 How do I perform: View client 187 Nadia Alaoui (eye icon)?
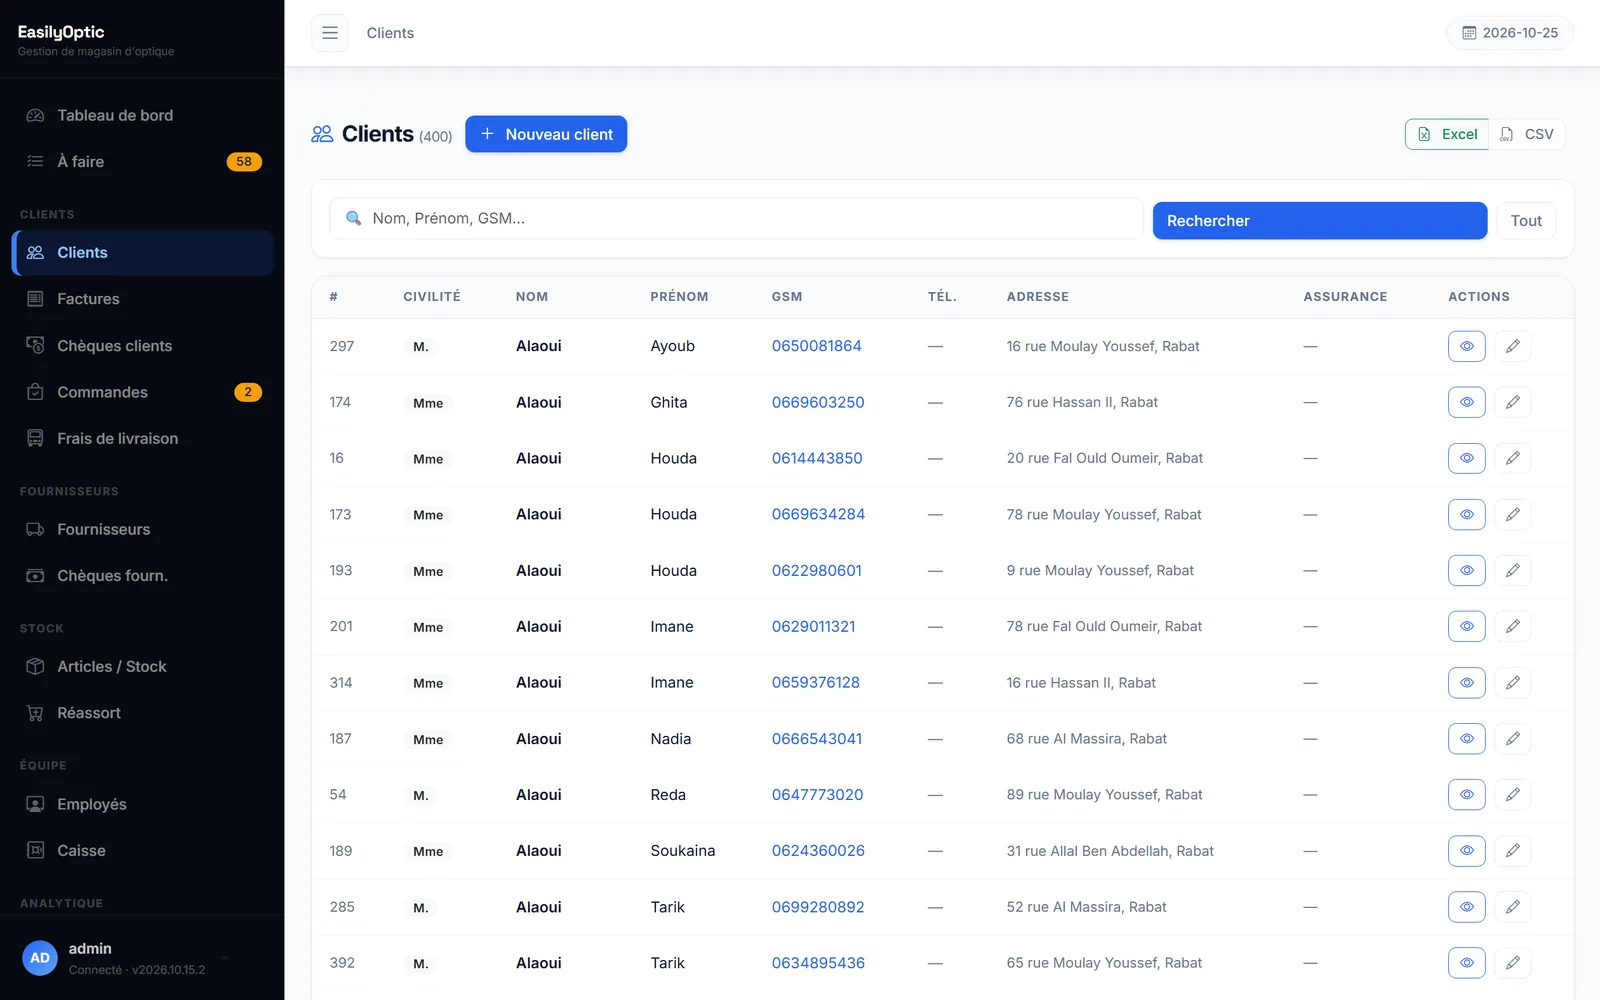[1467, 738]
